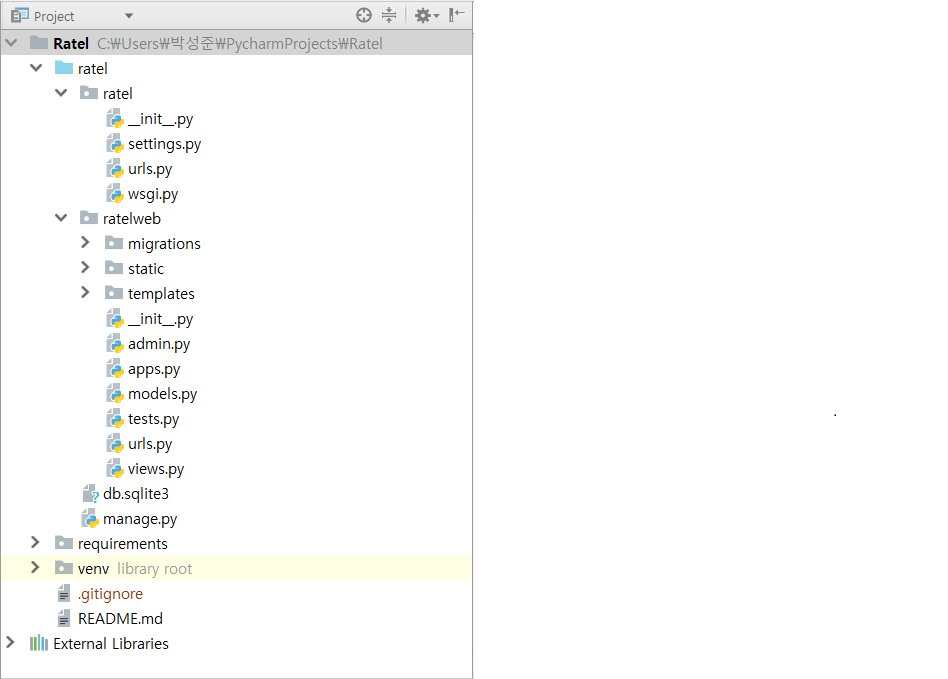
Task: Click the Python icon next to settings.py
Action: pyautogui.click(x=115, y=144)
